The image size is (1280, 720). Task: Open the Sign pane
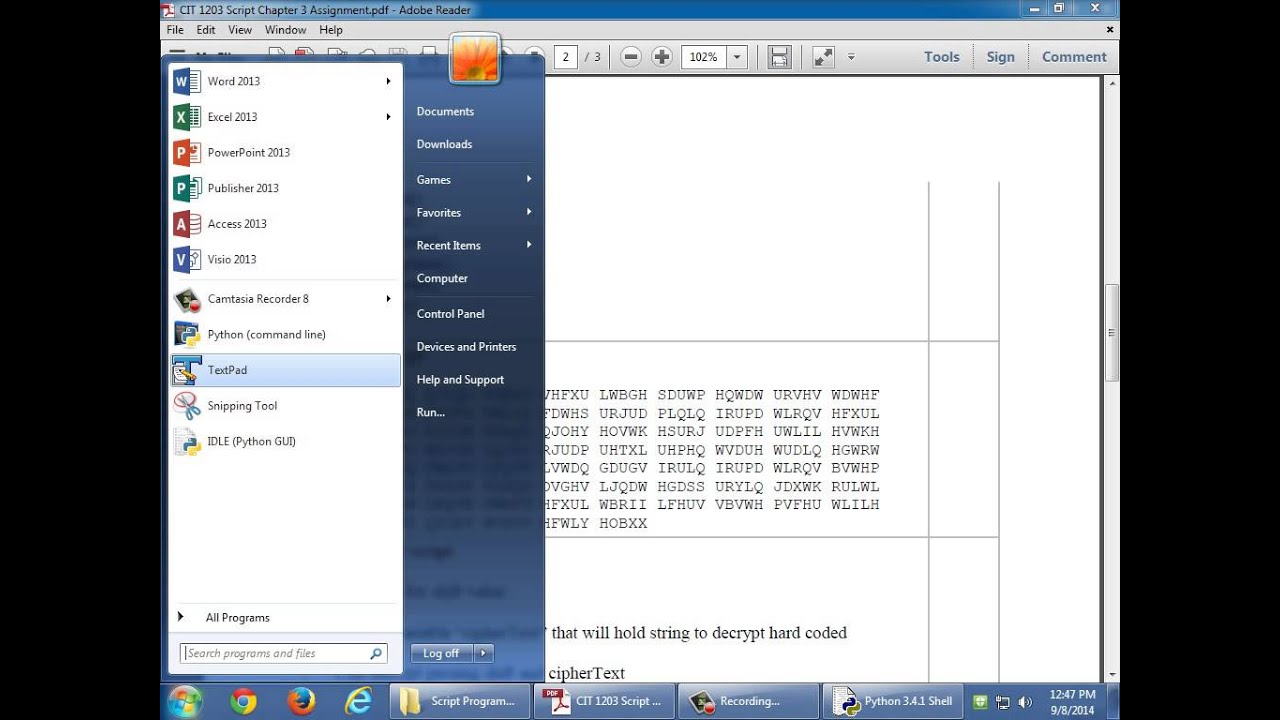[1001, 57]
